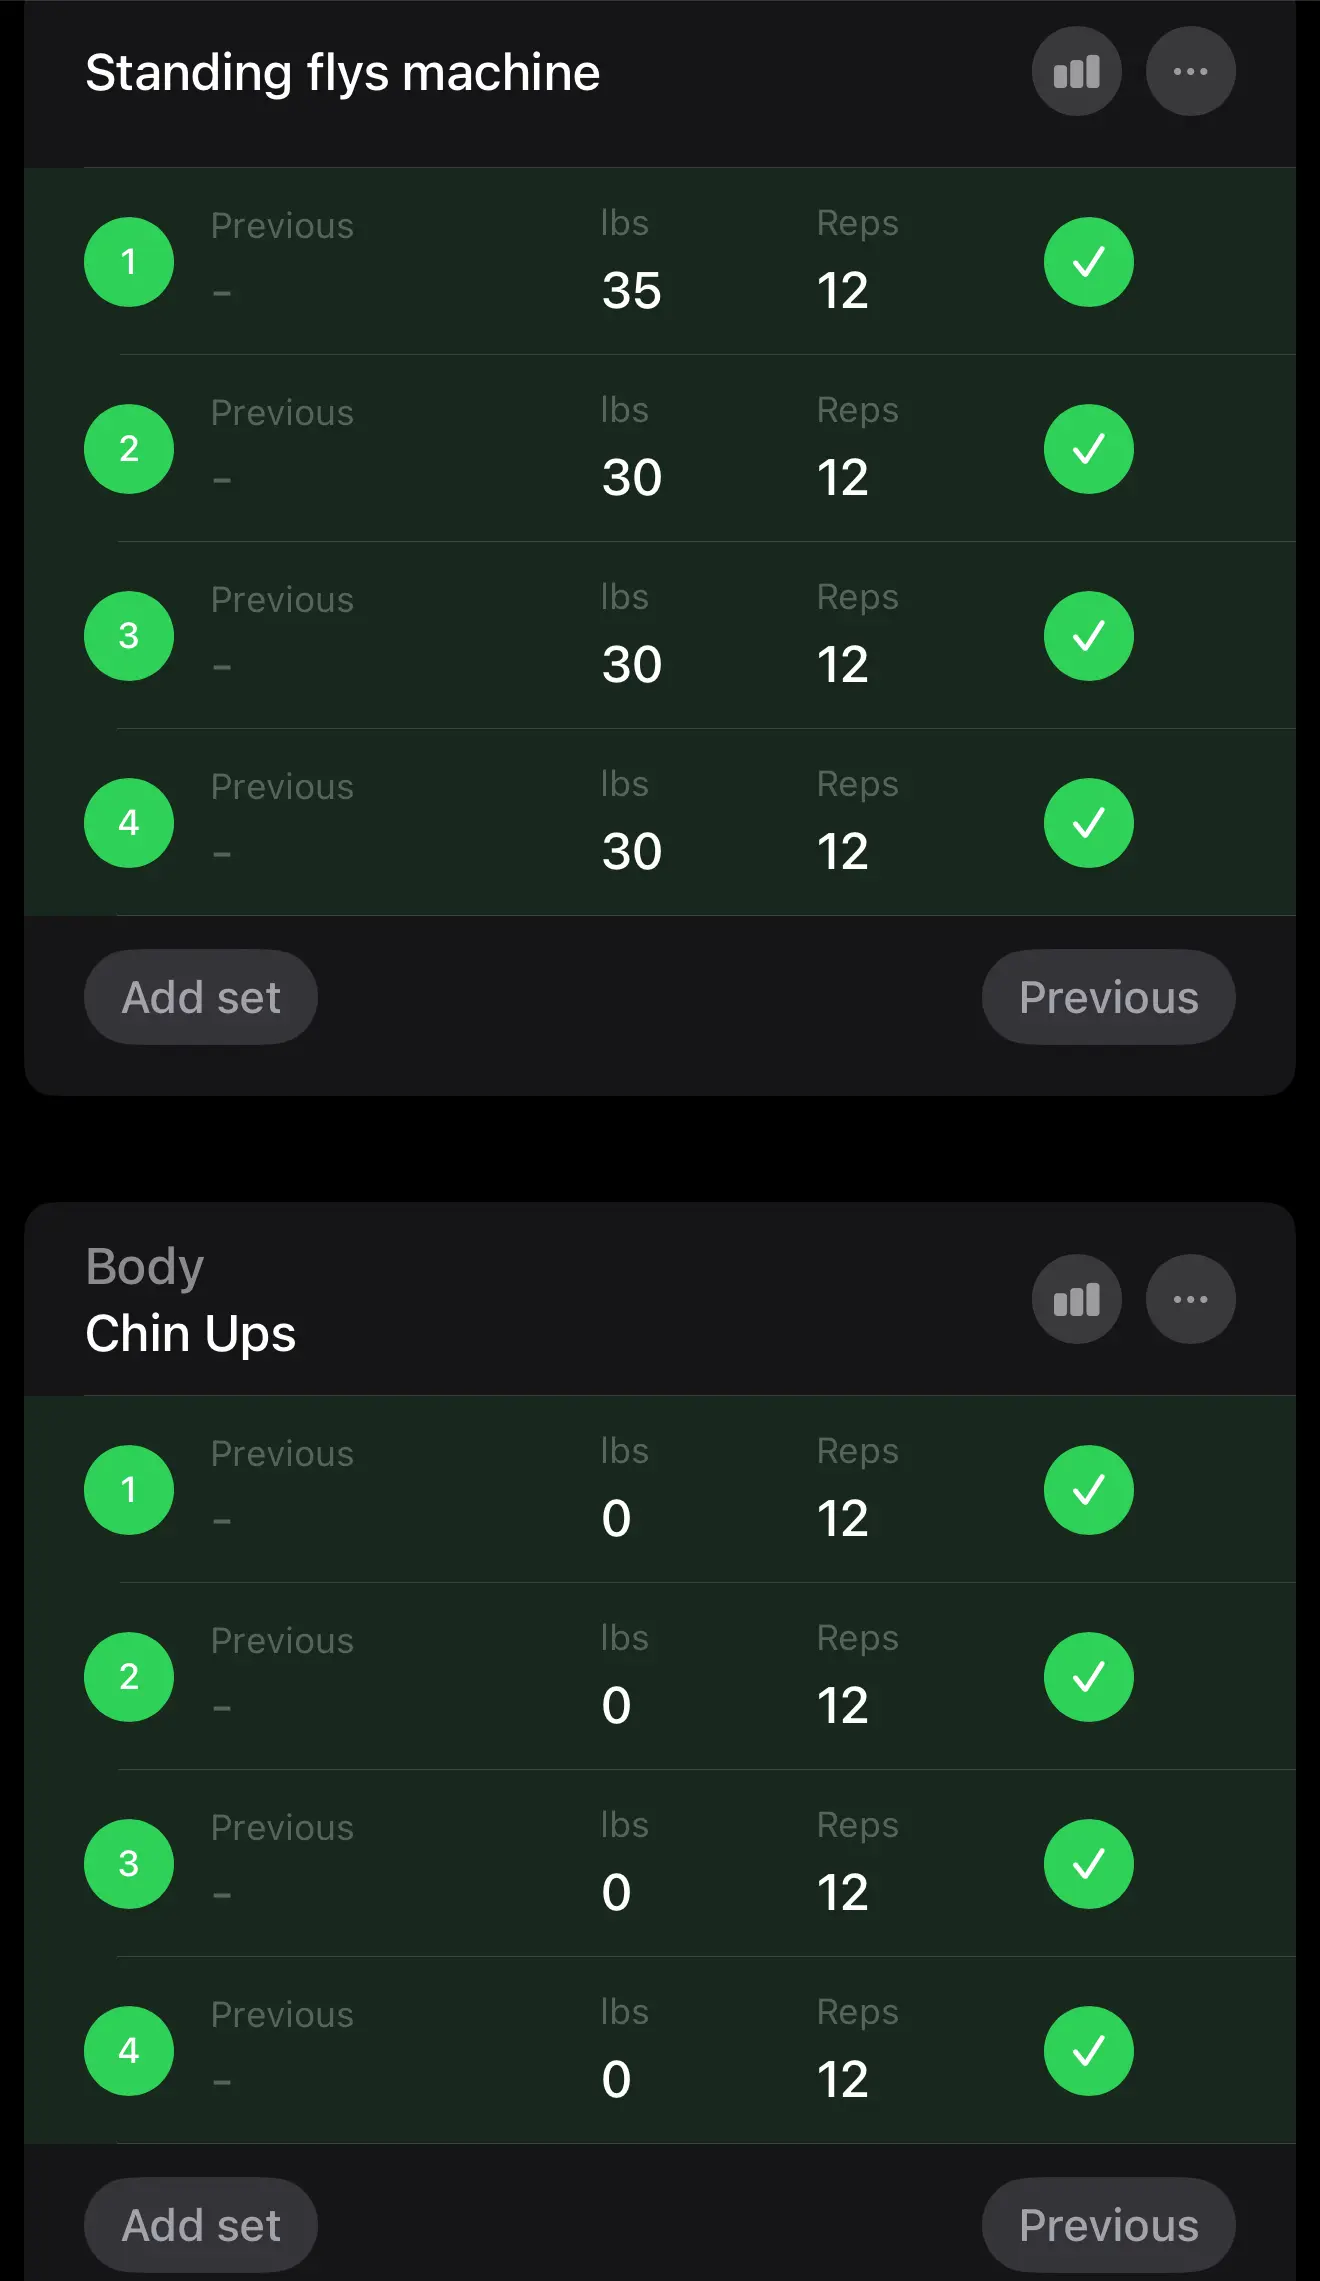Open more options for Standing flys machine
Image resolution: width=1320 pixels, height=2281 pixels.
(1190, 72)
